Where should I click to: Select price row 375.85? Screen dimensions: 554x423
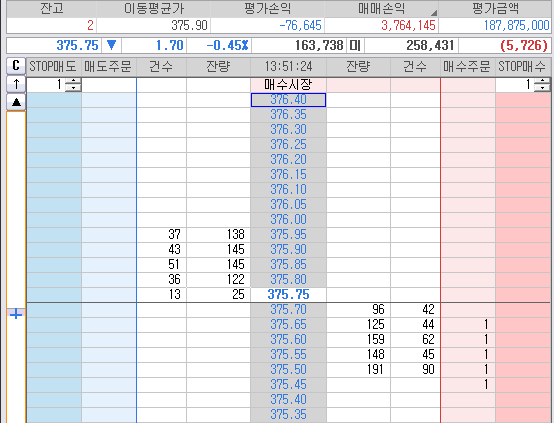288,265
